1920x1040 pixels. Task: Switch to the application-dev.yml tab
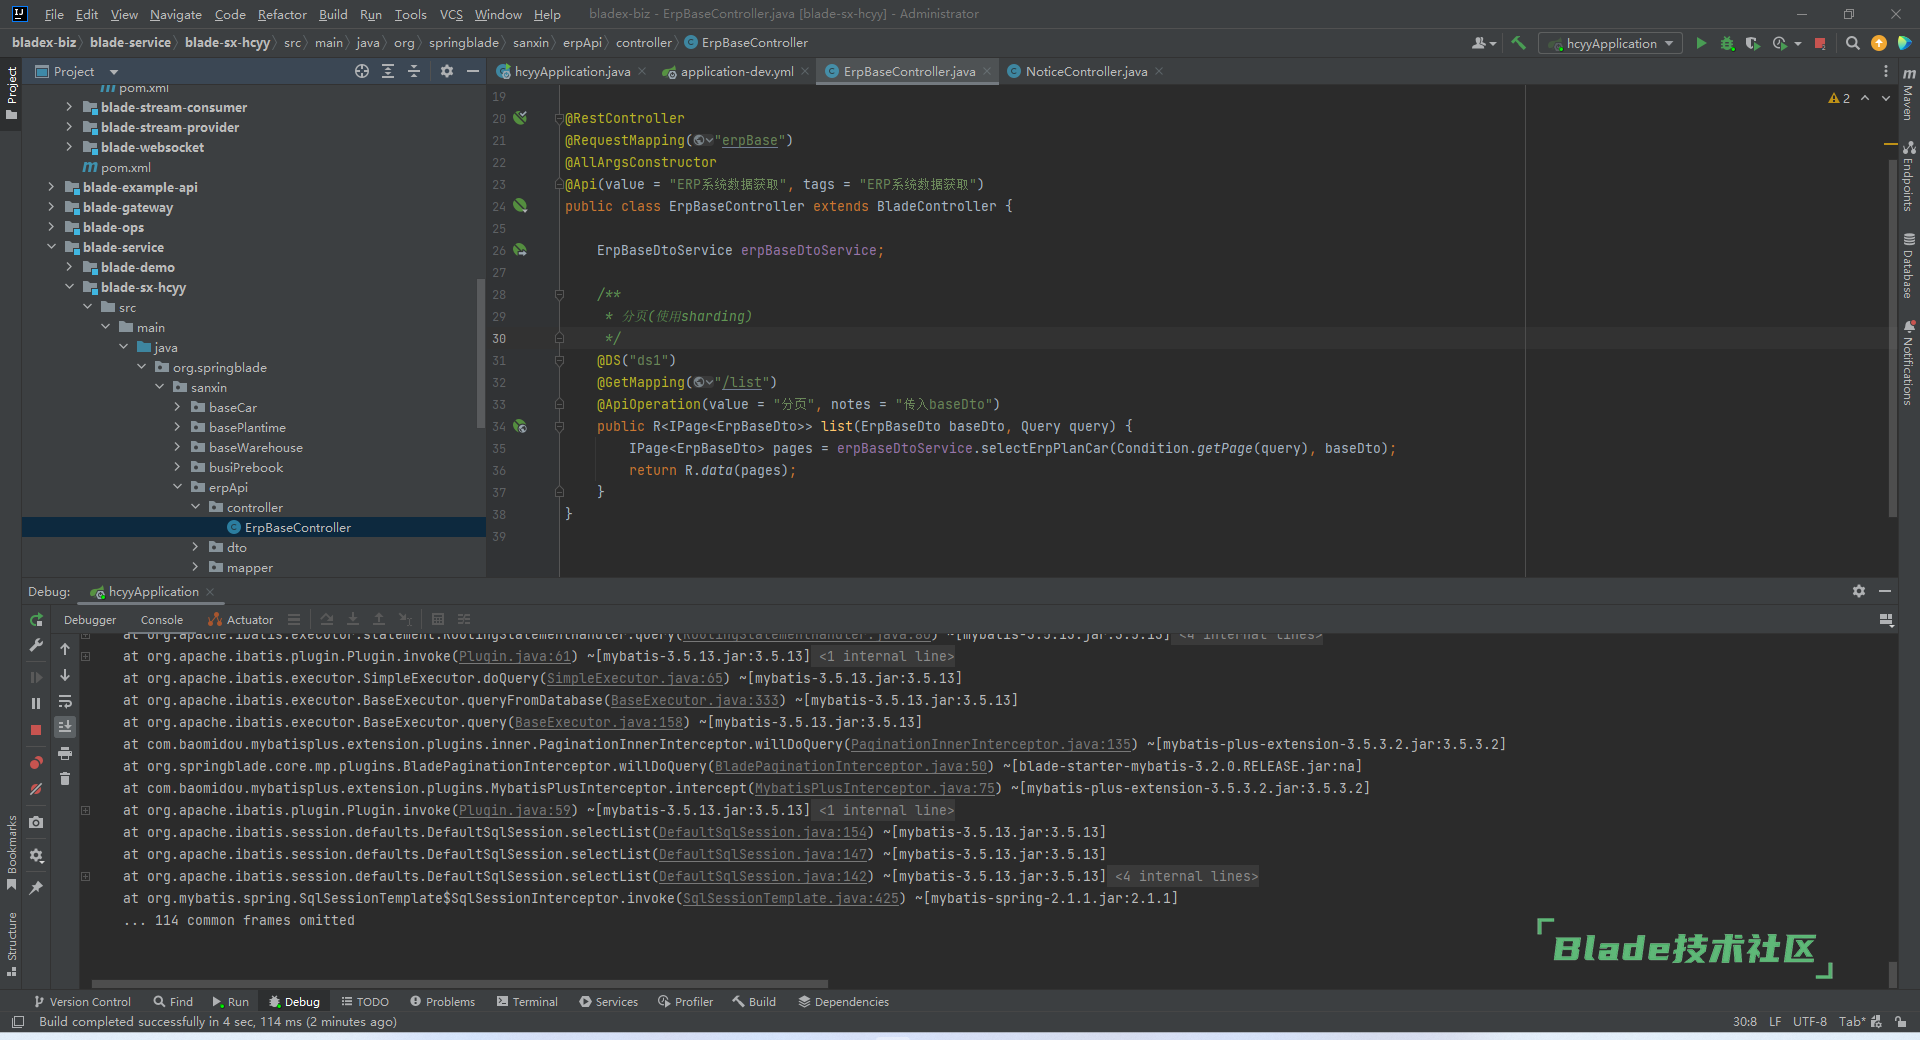coord(736,71)
